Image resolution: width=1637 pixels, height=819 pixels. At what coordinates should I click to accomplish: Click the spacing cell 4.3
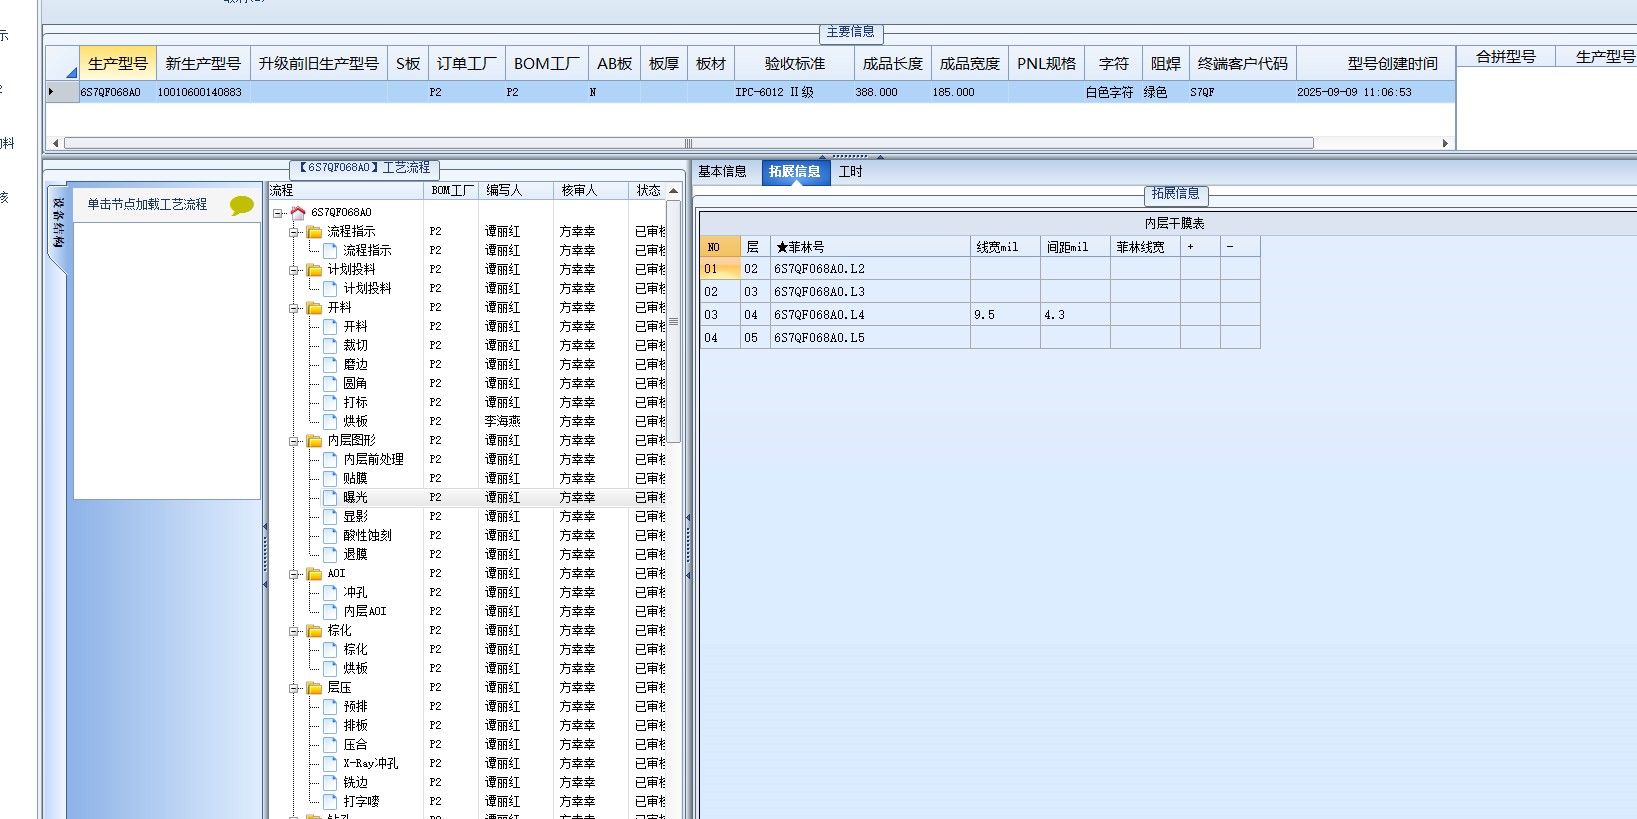(x=1075, y=315)
